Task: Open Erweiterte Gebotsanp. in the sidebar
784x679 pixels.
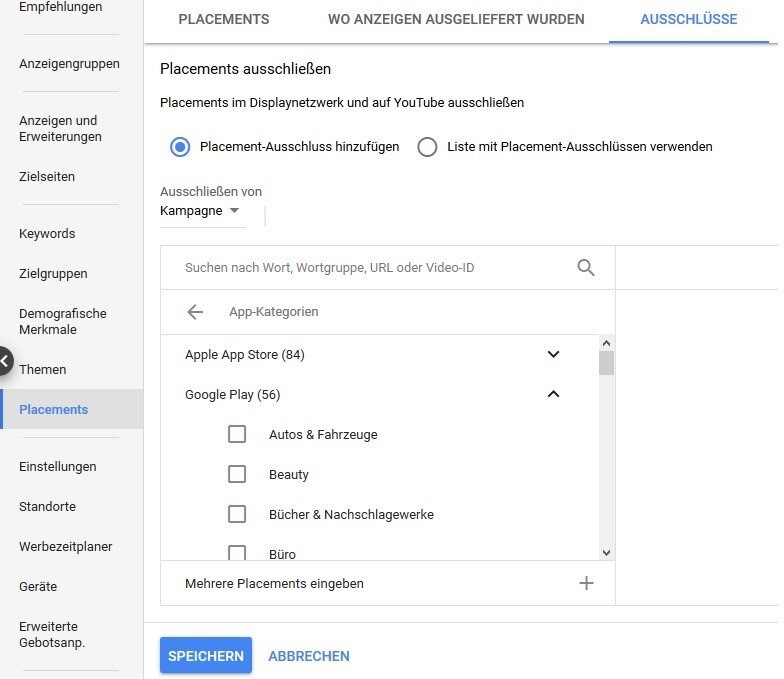Action: pyautogui.click(x=52, y=634)
